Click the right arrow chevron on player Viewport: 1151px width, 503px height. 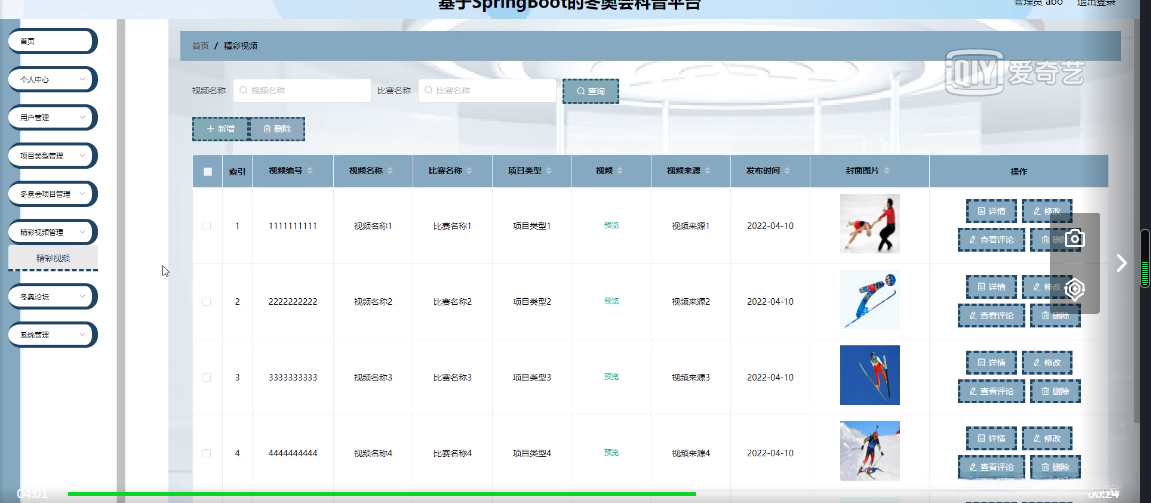[x=1121, y=263]
